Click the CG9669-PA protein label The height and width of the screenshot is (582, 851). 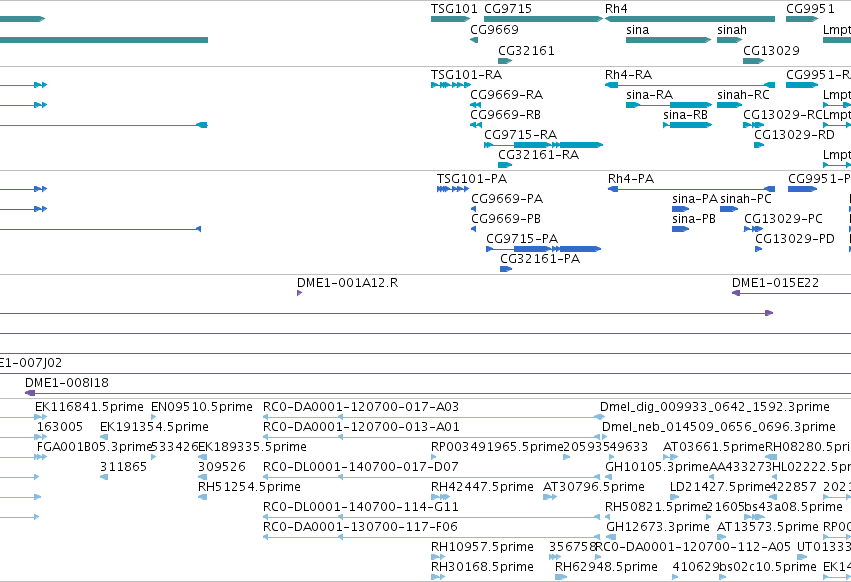[x=507, y=199]
